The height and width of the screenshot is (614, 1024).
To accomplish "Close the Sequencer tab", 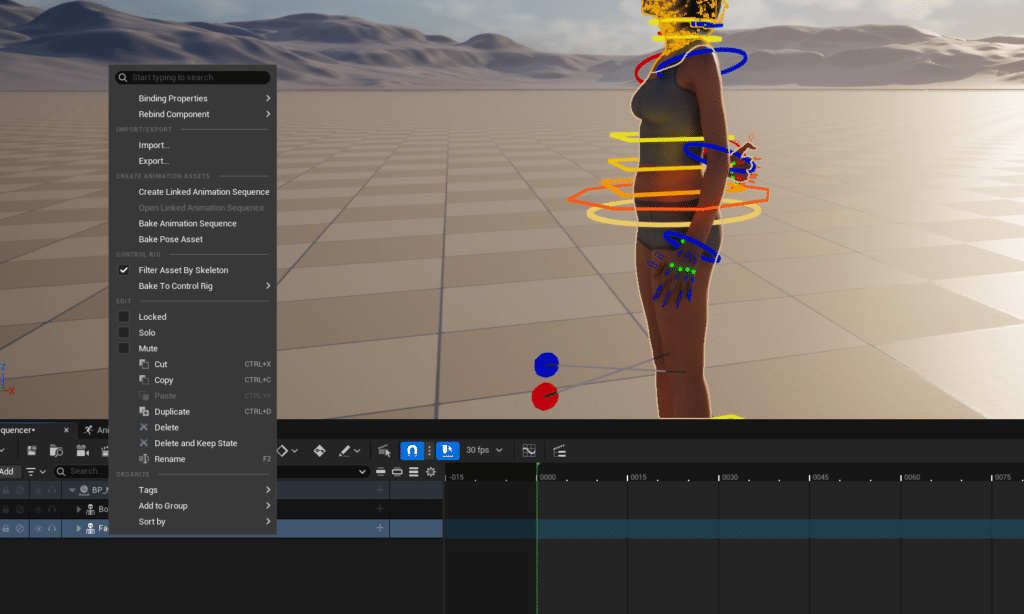I will pos(66,430).
